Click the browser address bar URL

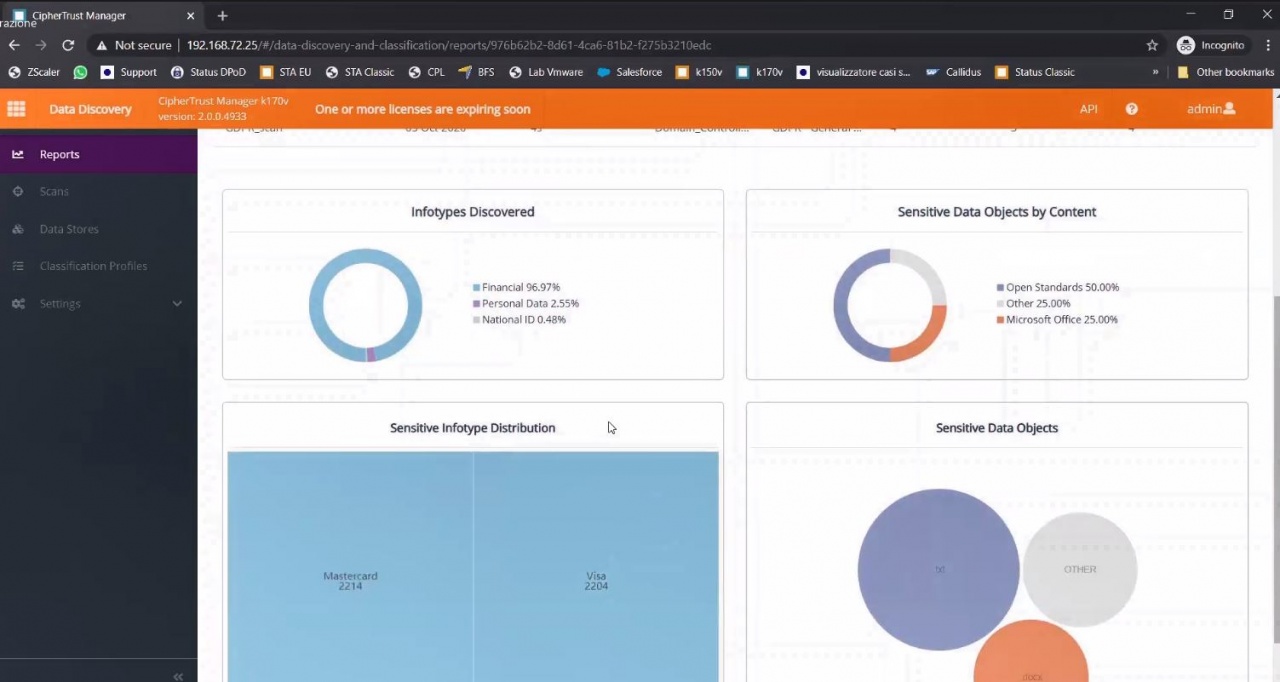tap(449, 45)
